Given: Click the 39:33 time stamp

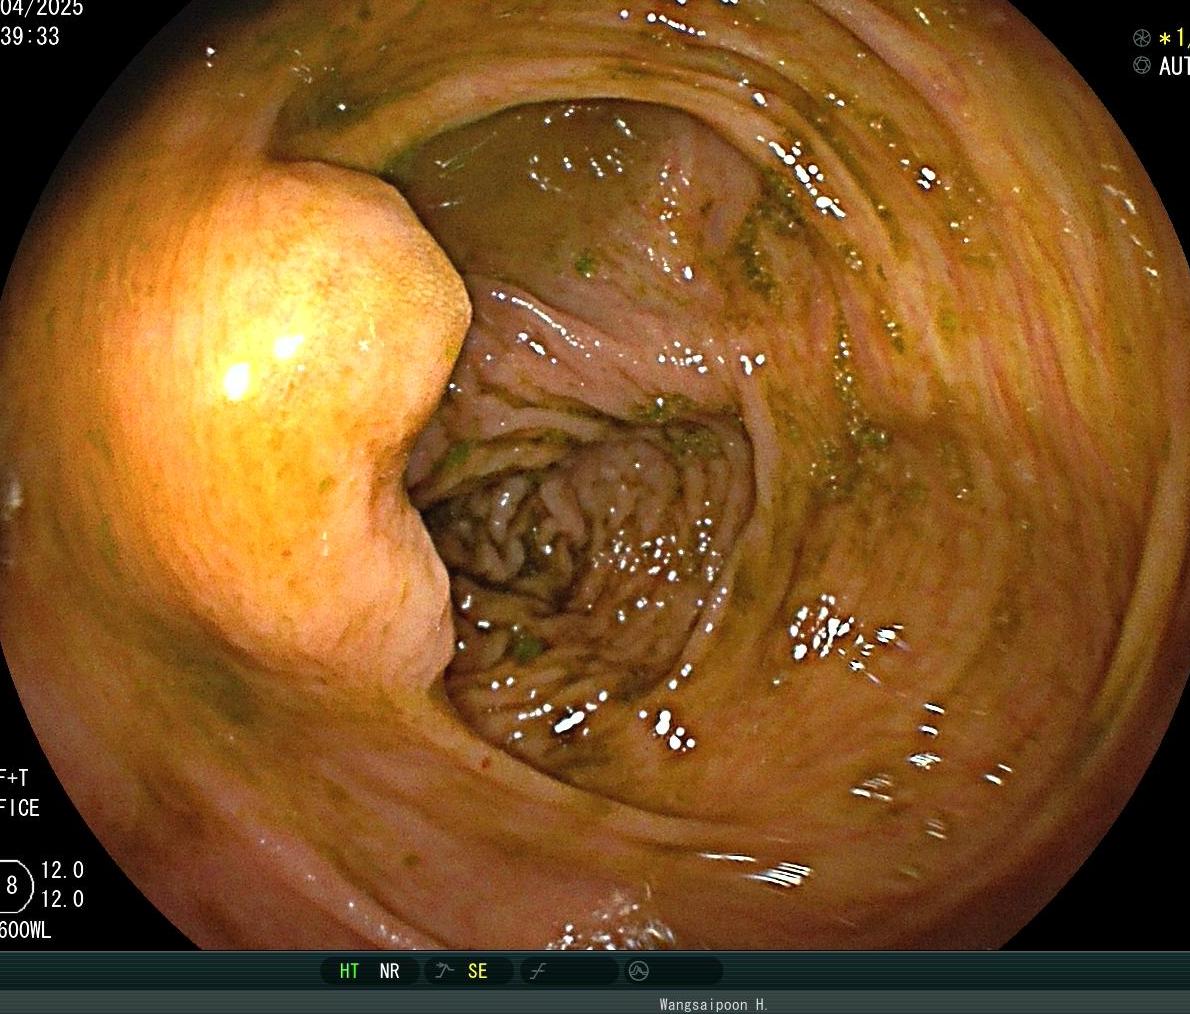Looking at the screenshot, I should pyautogui.click(x=30, y=36).
